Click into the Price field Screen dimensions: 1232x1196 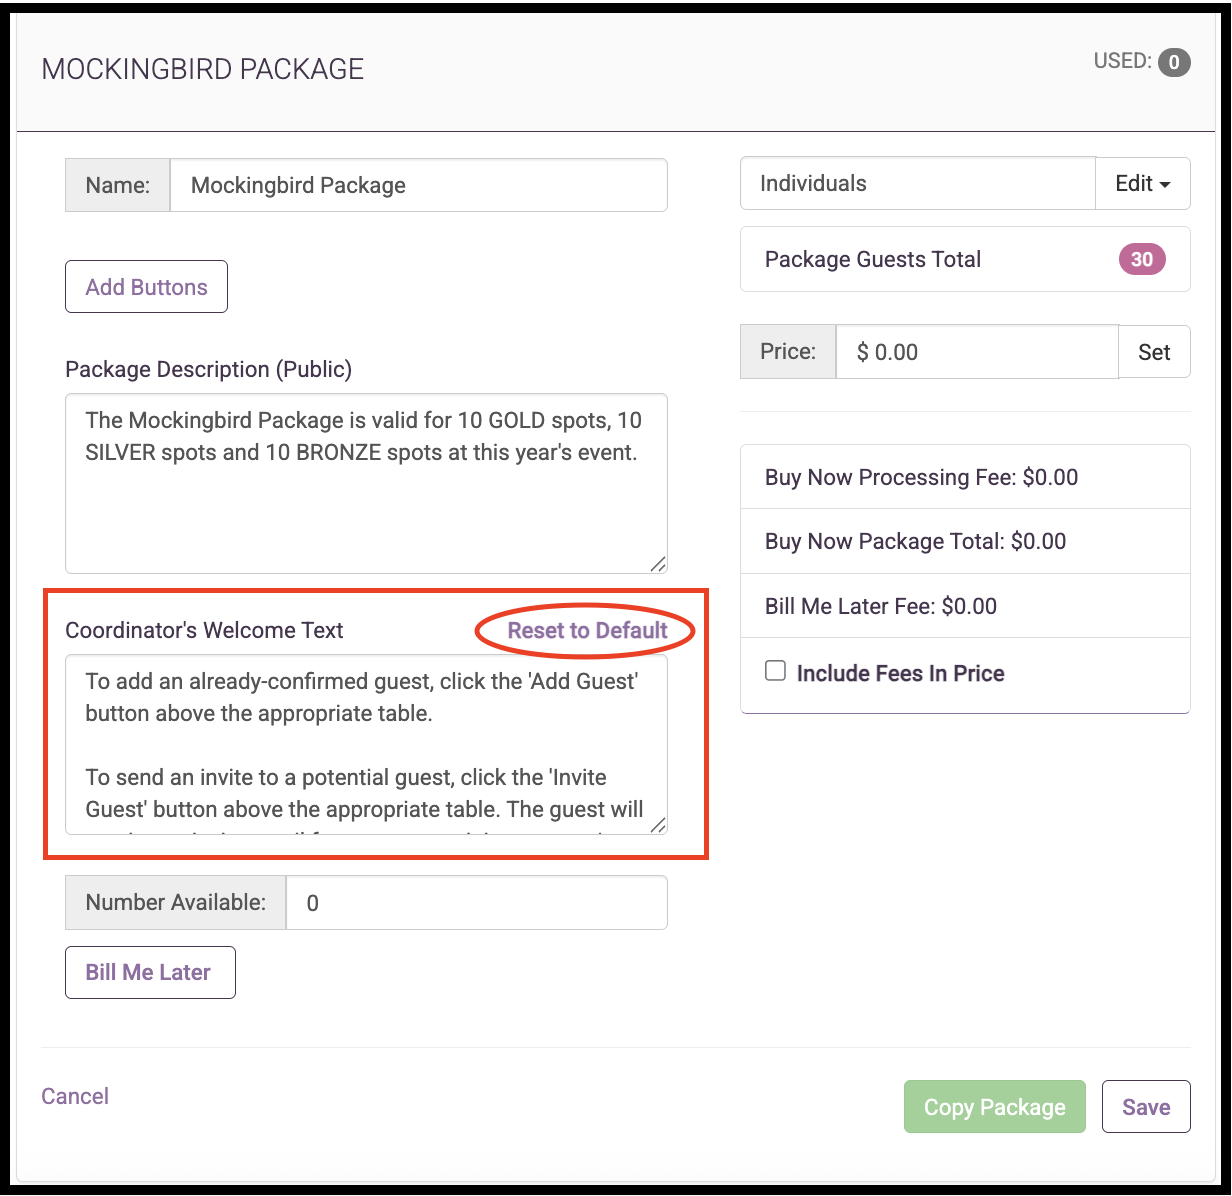pos(977,352)
